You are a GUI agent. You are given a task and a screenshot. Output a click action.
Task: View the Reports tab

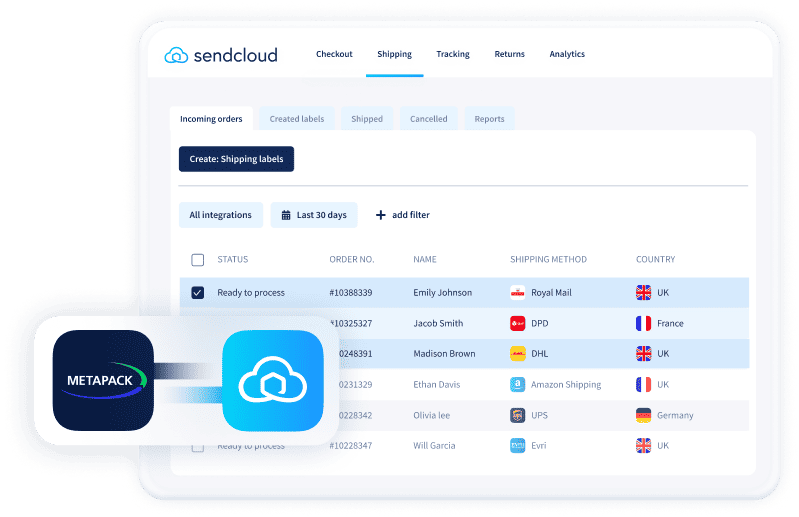pos(489,119)
